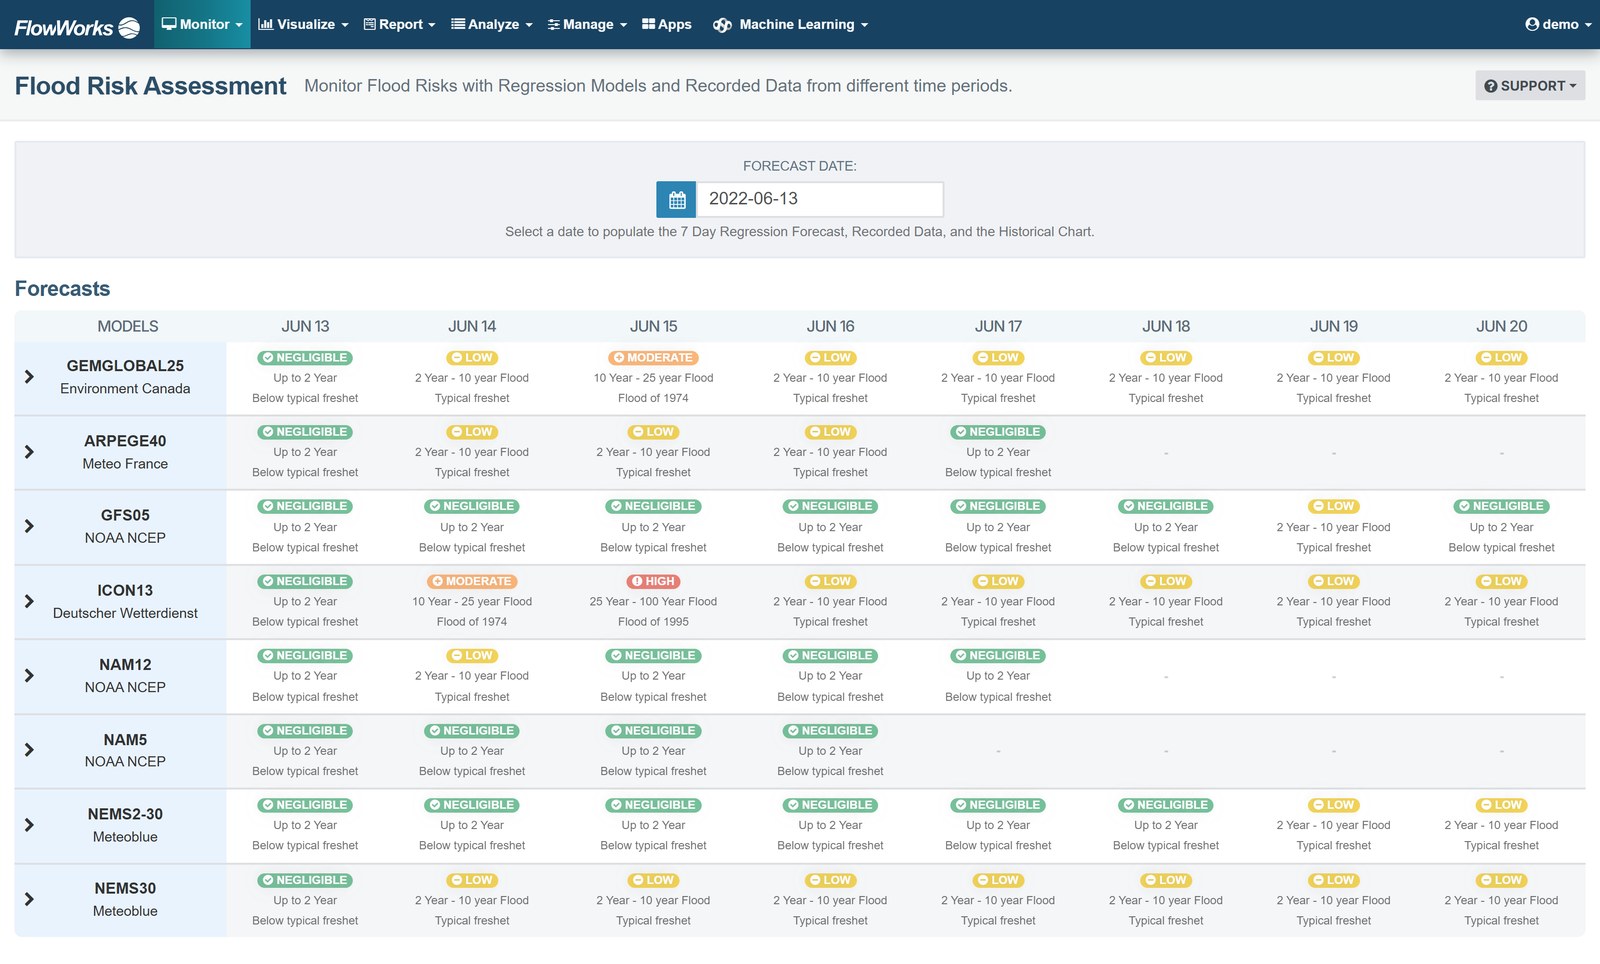Screen dimensions: 1600x964
Task: Click the JUN 15 column header
Action: (653, 326)
